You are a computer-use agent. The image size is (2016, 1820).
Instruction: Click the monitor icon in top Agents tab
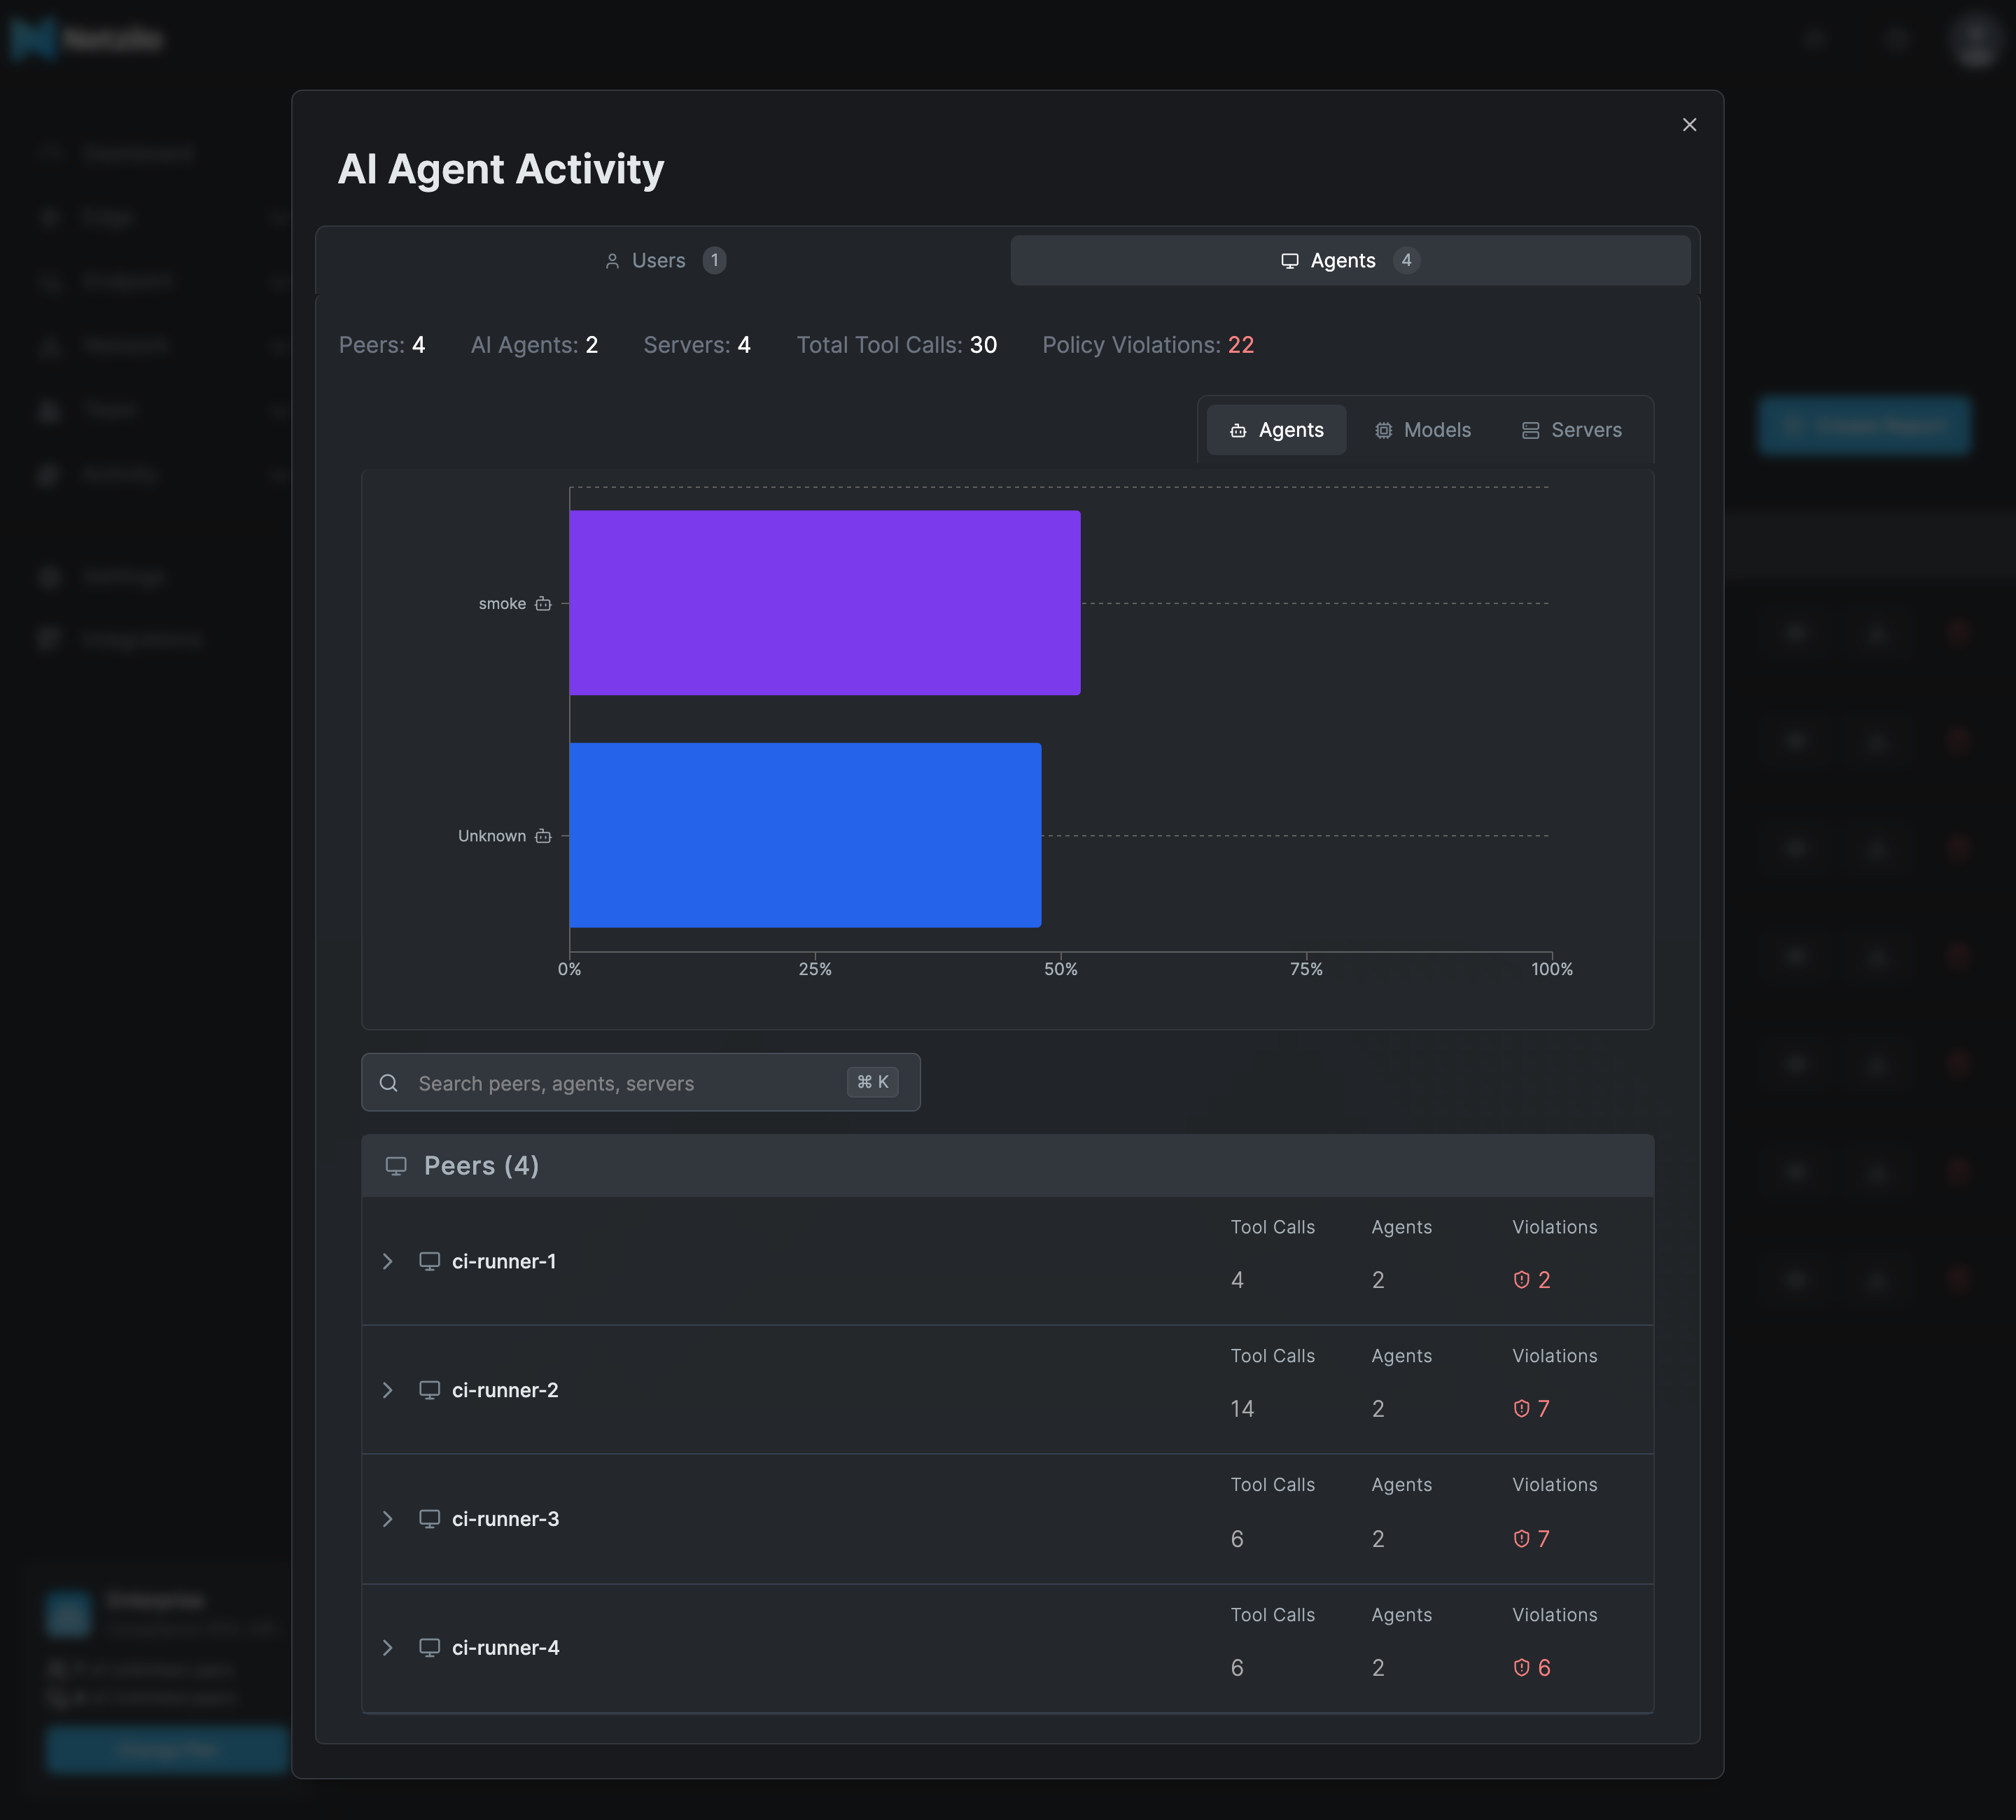[x=1290, y=261]
